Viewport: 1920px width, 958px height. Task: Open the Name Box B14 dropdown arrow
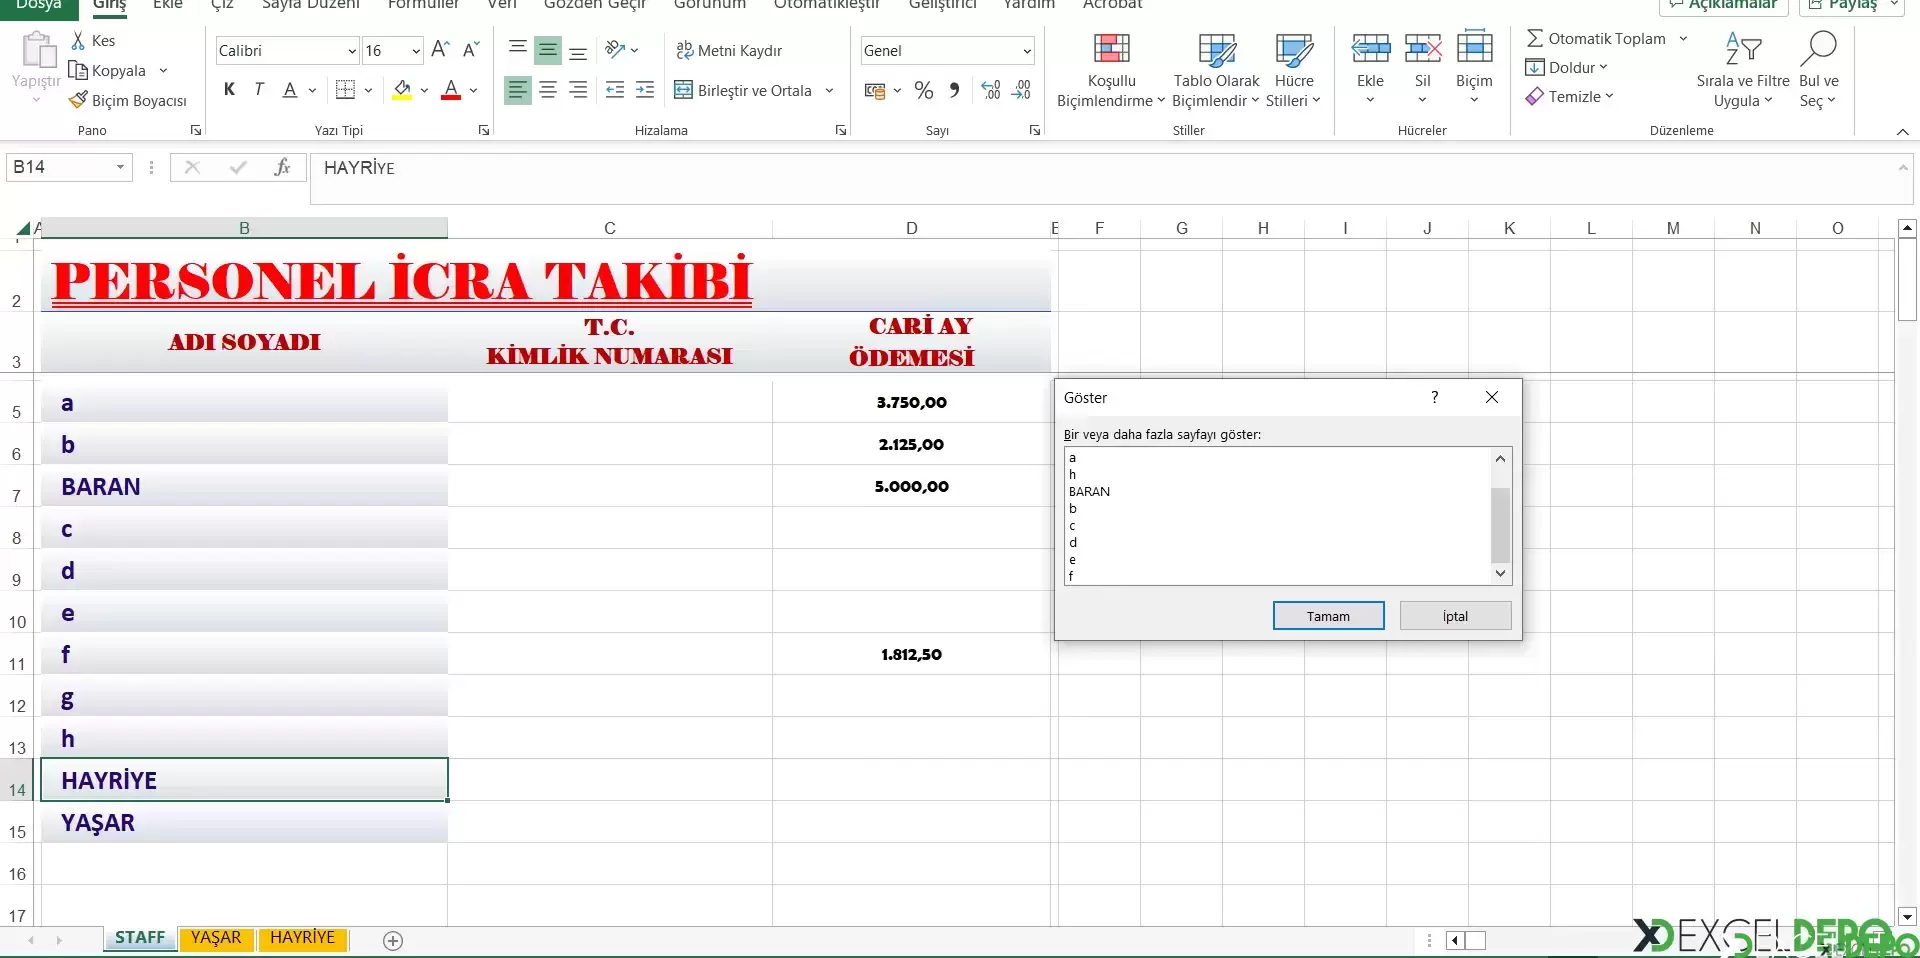pyautogui.click(x=120, y=167)
